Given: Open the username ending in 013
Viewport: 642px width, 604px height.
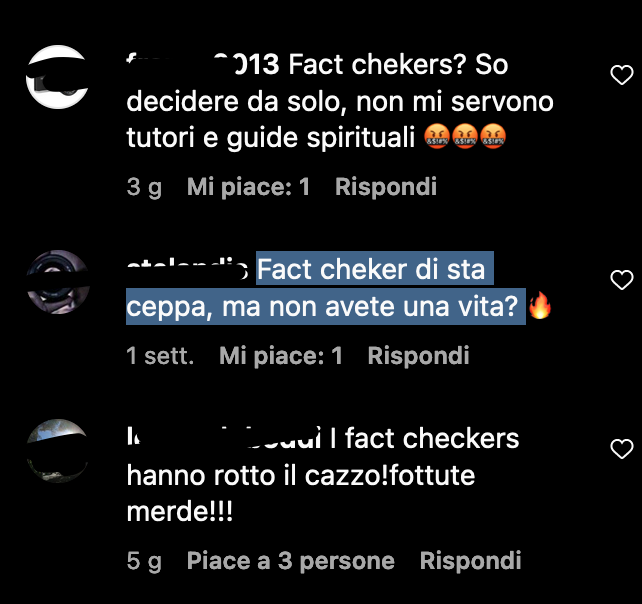Looking at the screenshot, I should tap(203, 65).
